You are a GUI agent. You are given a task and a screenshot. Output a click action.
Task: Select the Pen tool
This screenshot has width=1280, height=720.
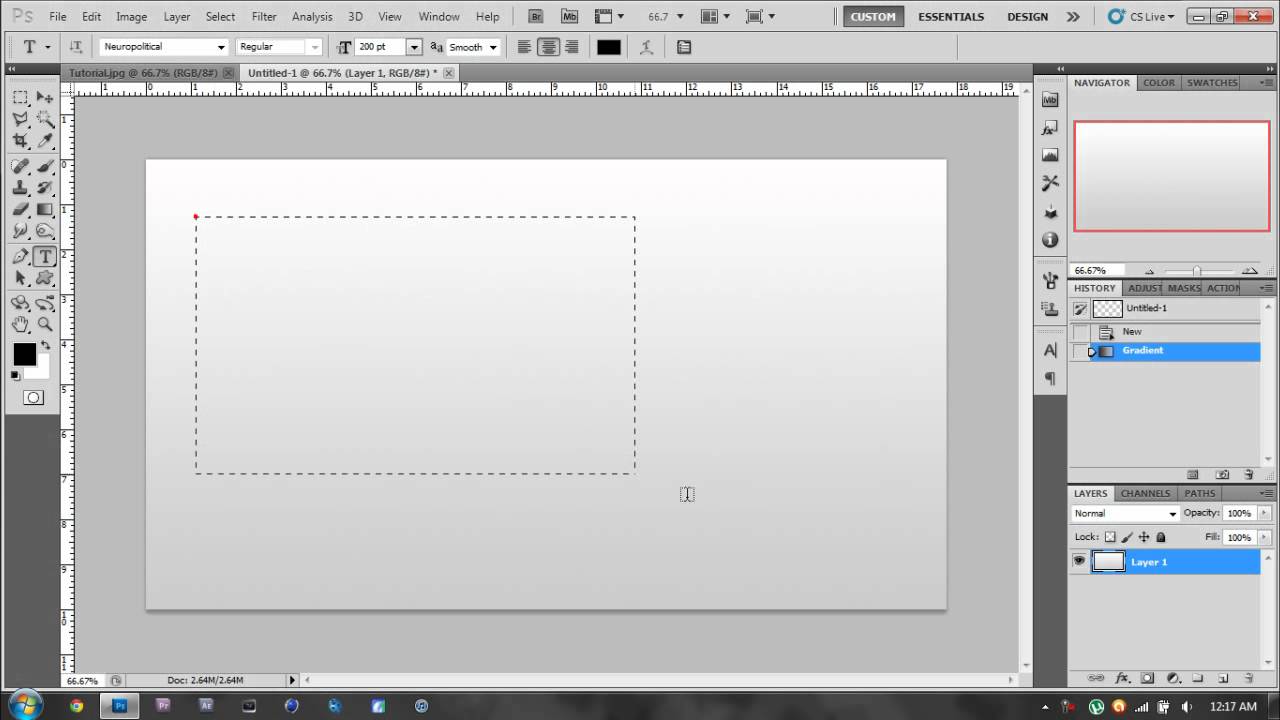click(x=20, y=257)
